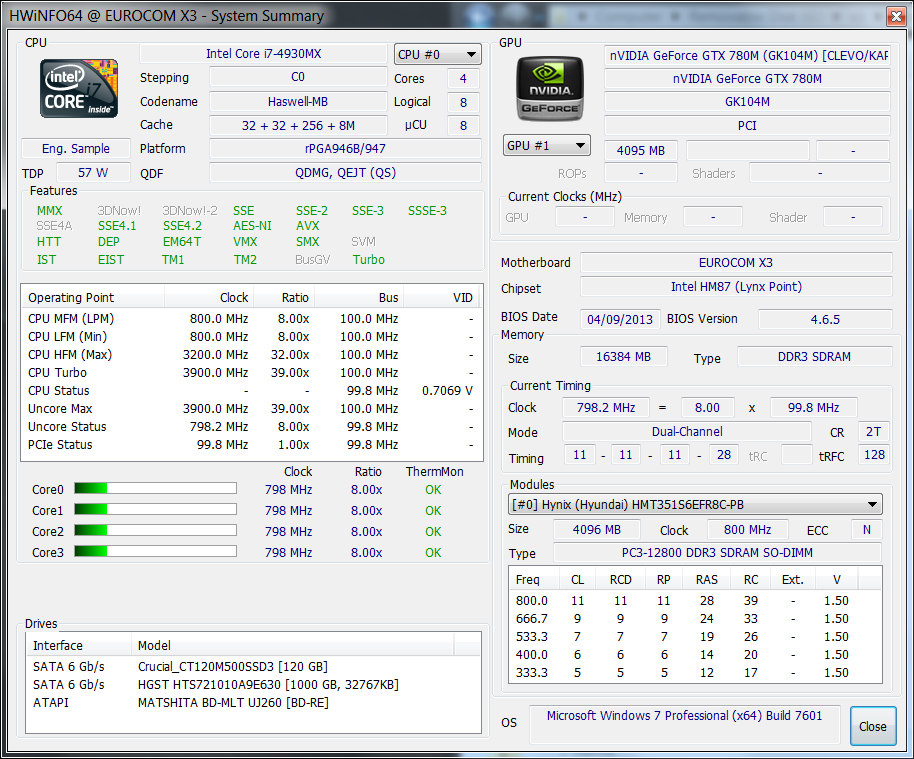Screen dimensions: 914x759
Task: Click the DDR3 SDRAM memory type field
Action: click(814, 356)
